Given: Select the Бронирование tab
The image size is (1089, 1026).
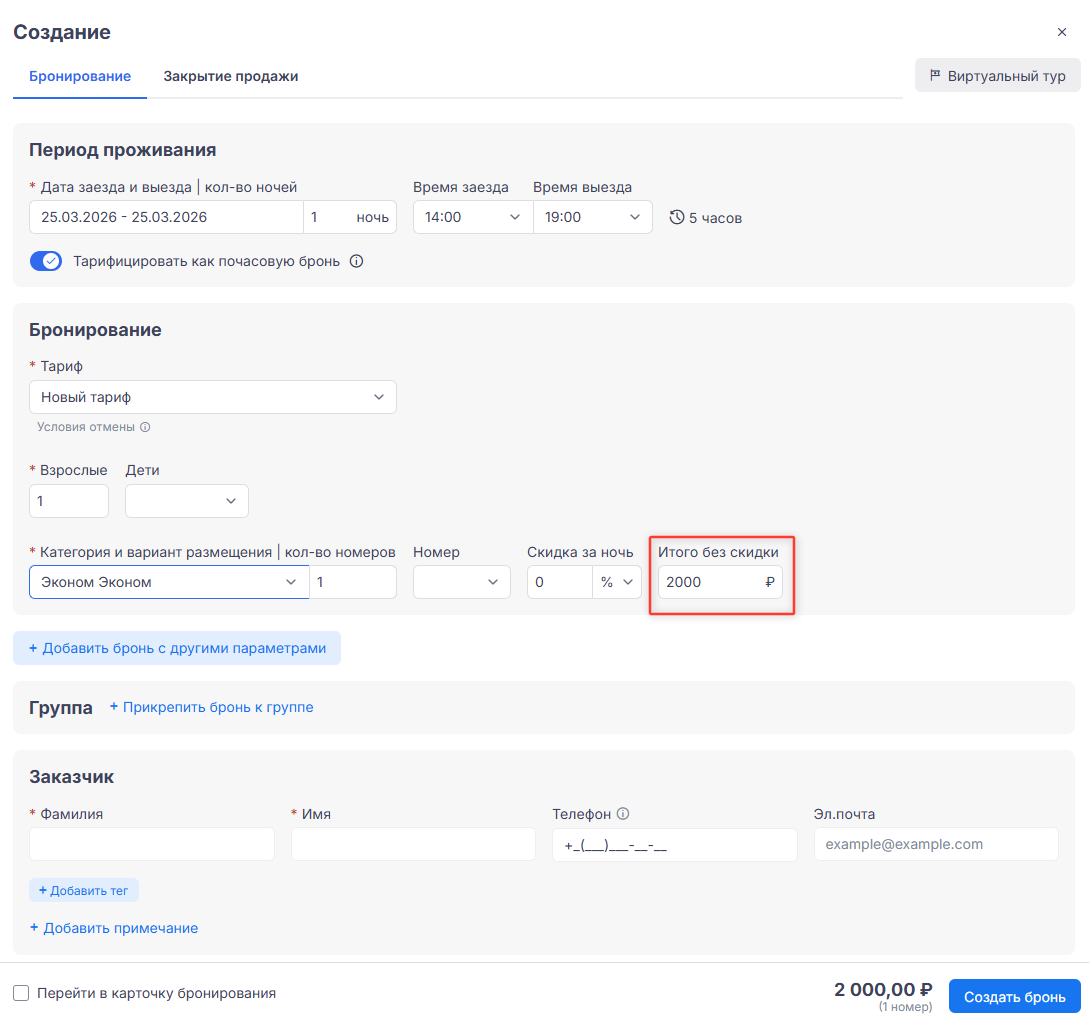Looking at the screenshot, I should pos(80,76).
